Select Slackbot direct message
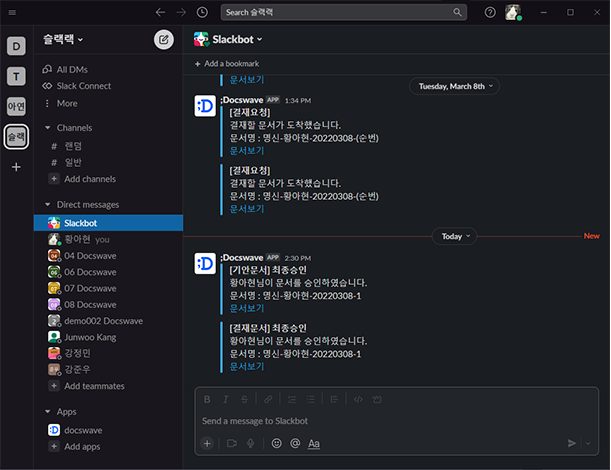 pyautogui.click(x=108, y=223)
